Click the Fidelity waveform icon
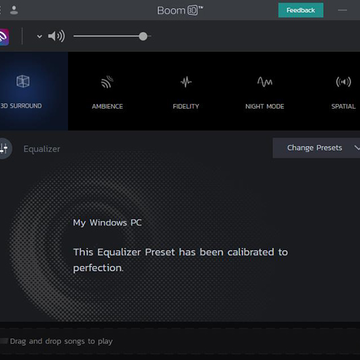The image size is (360, 360). tap(186, 82)
